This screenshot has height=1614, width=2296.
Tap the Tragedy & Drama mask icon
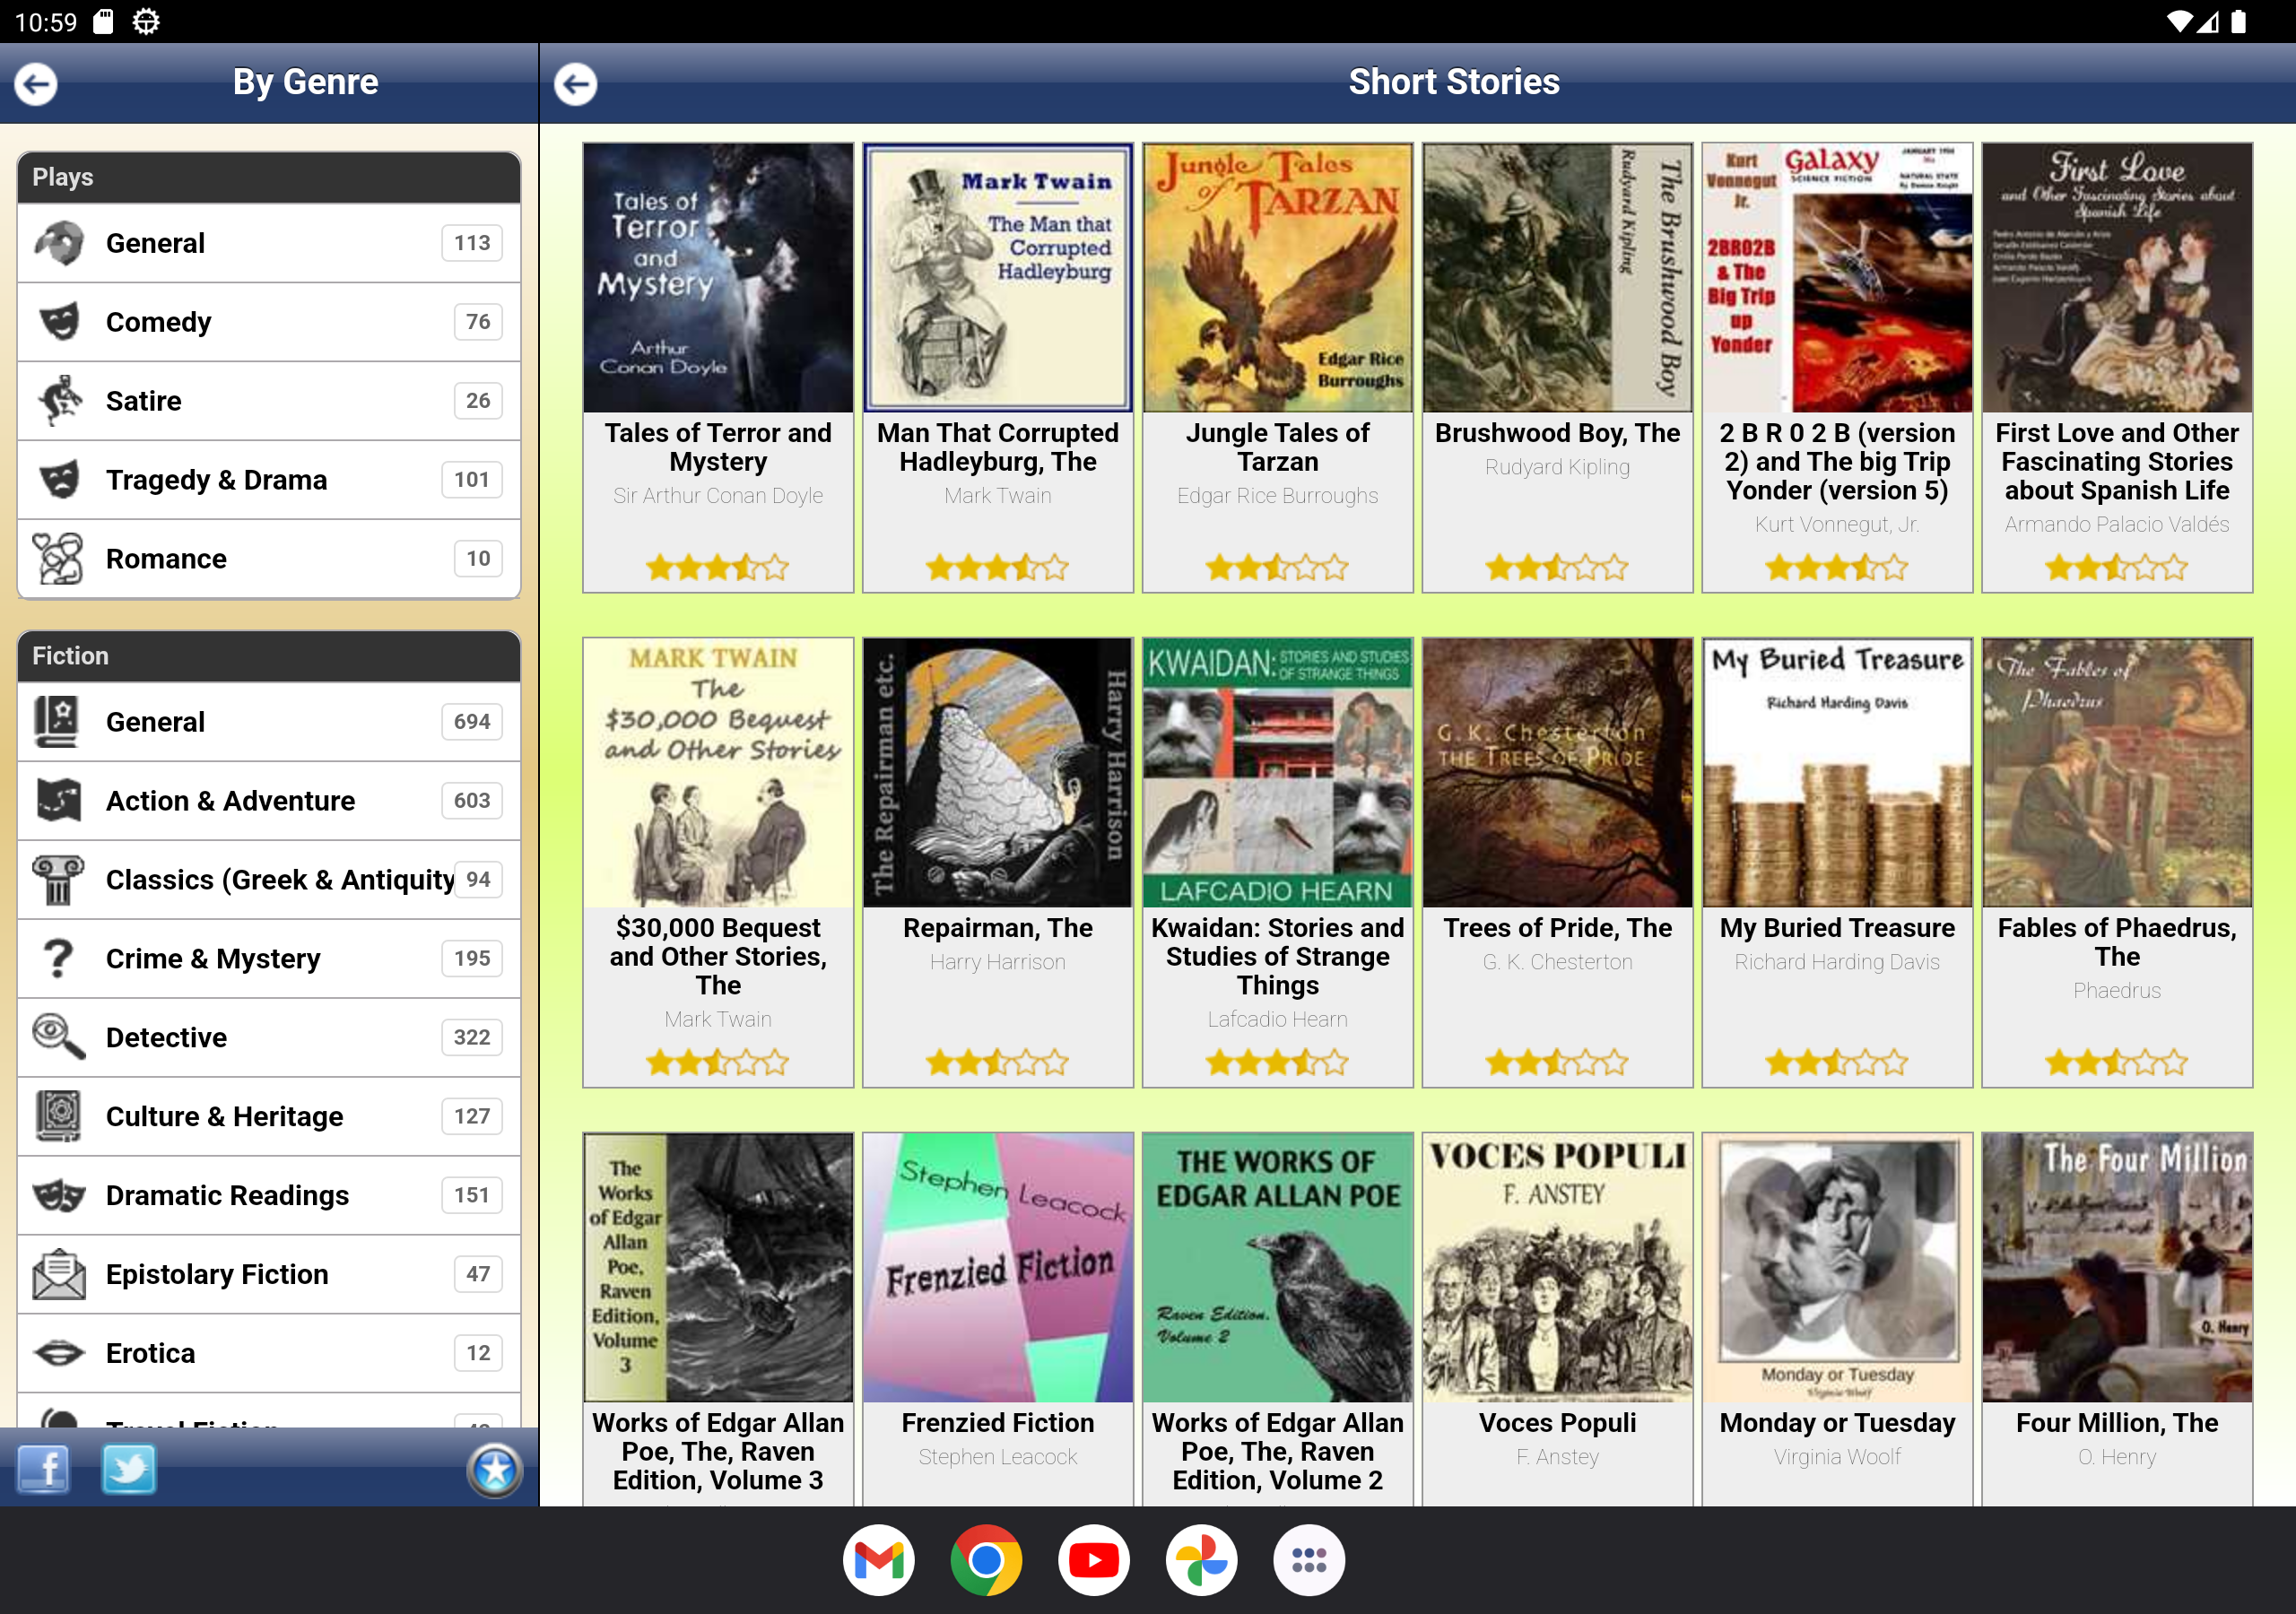point(59,480)
